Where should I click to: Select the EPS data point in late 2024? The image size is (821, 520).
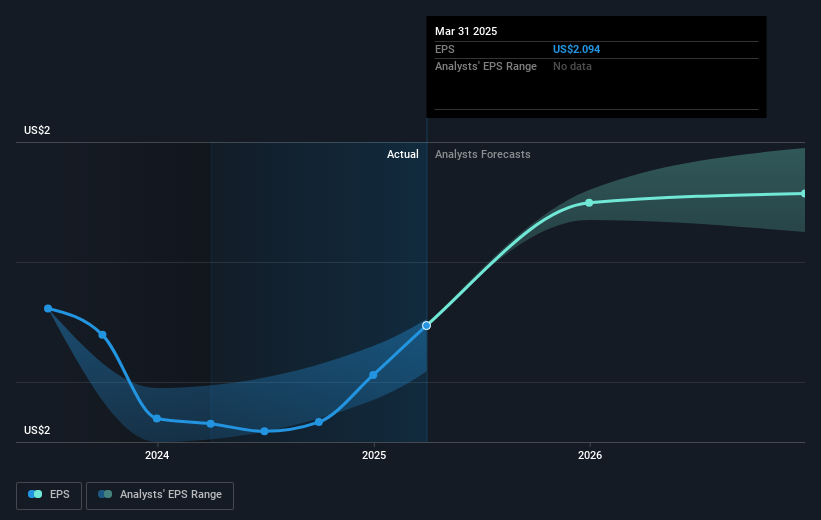[319, 422]
